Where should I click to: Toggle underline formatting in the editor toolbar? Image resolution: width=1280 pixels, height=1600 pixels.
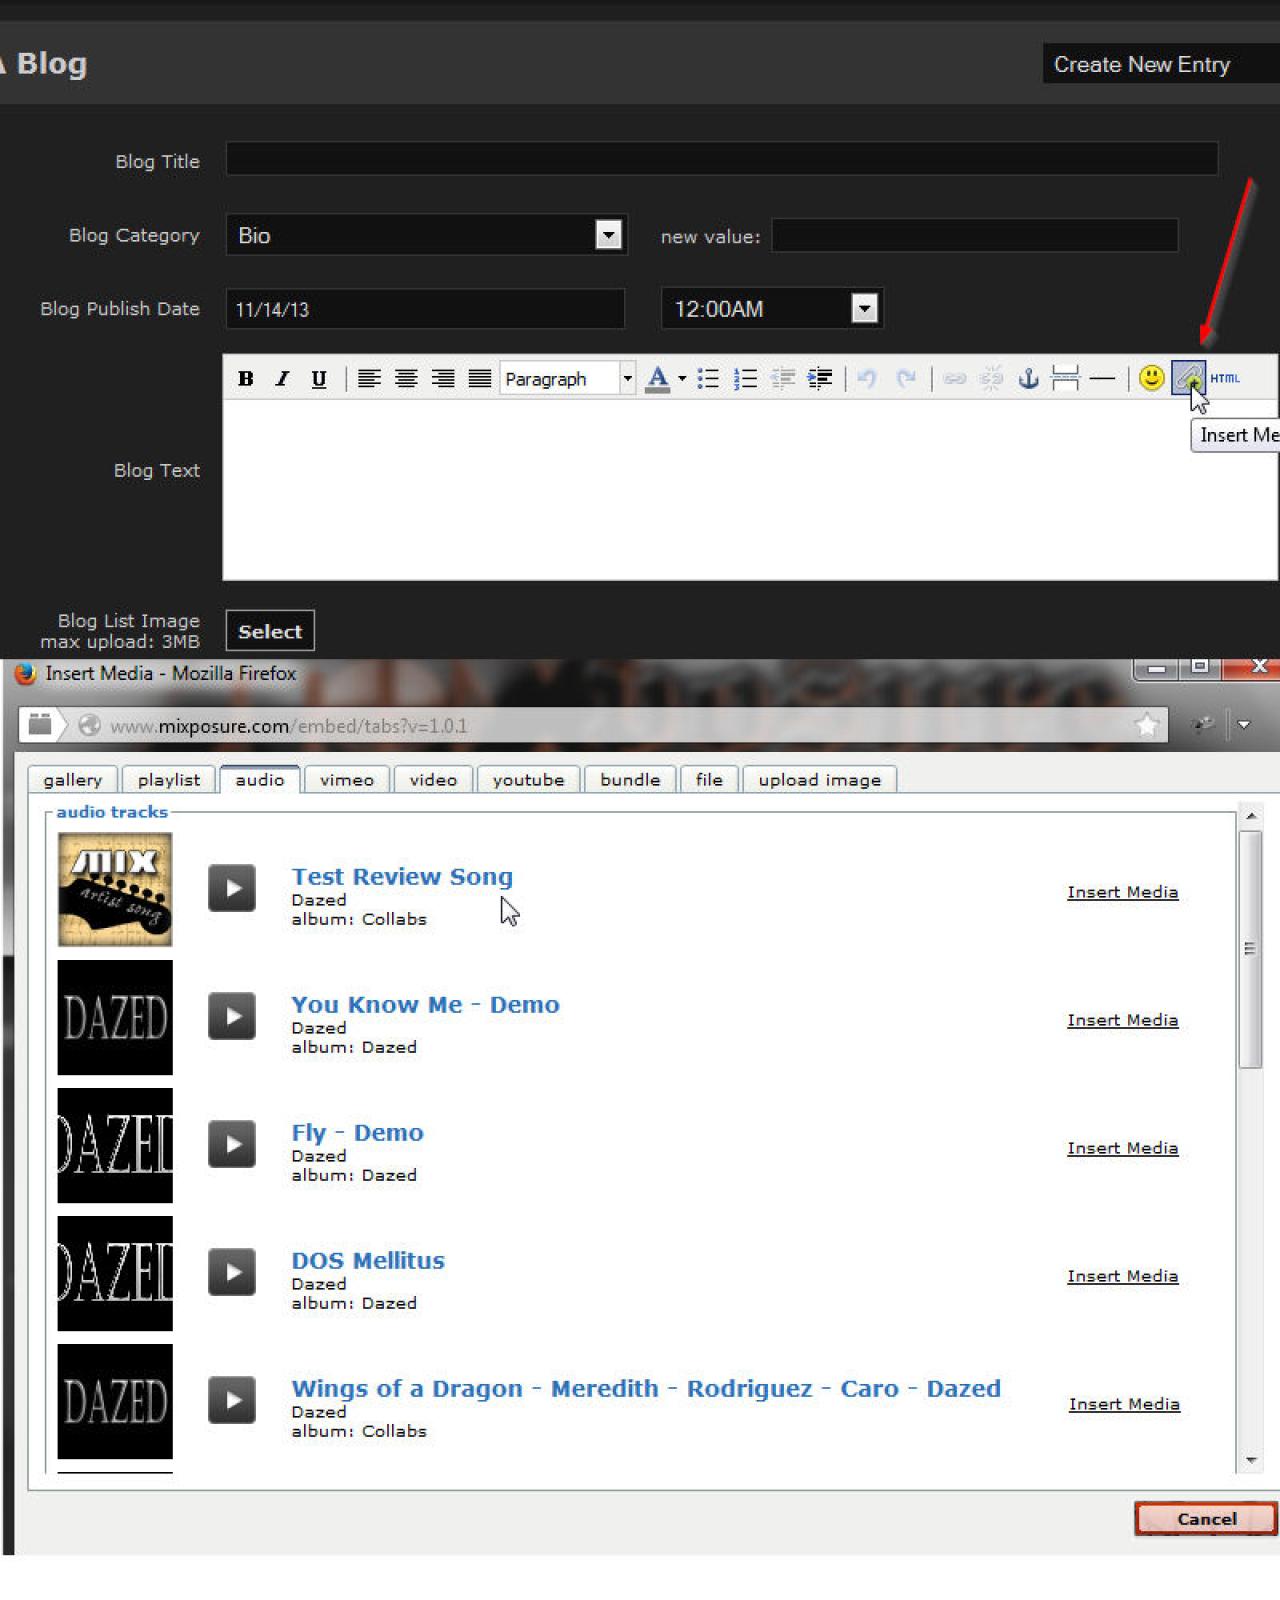tap(318, 379)
